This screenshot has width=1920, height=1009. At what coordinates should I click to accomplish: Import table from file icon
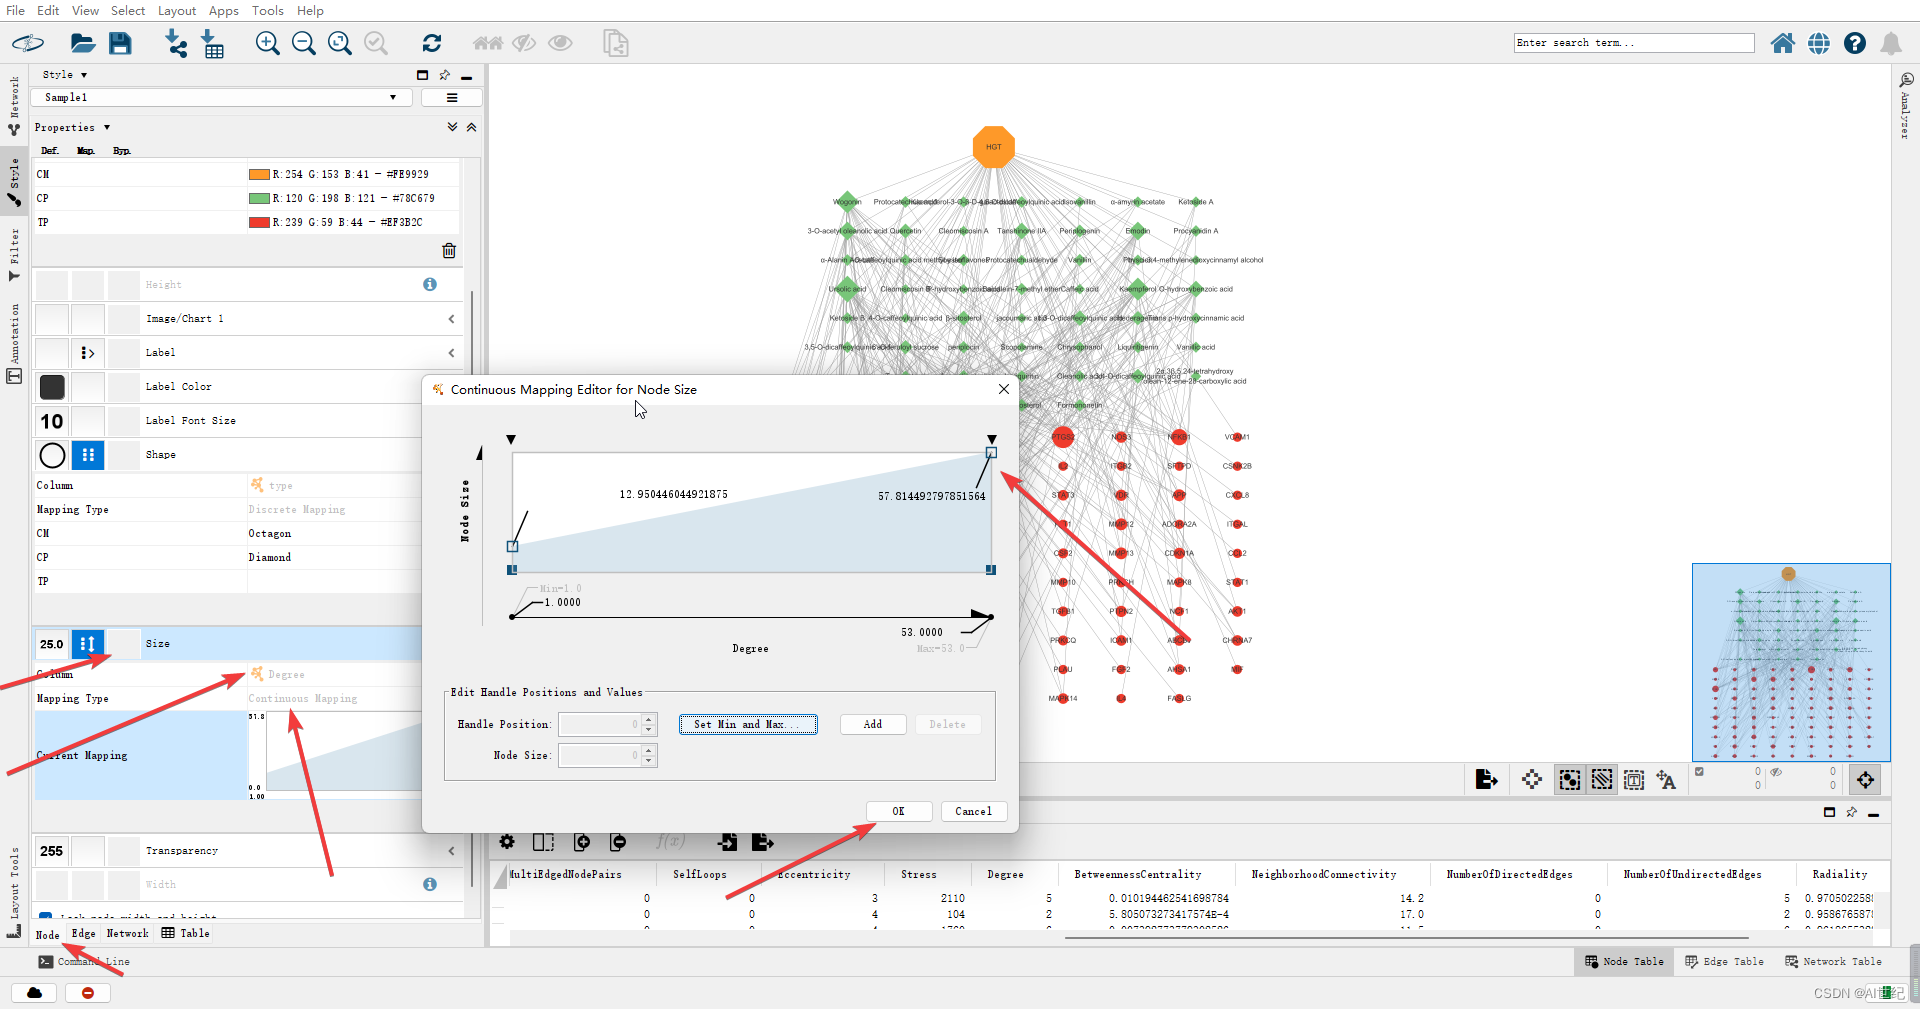pos(213,43)
